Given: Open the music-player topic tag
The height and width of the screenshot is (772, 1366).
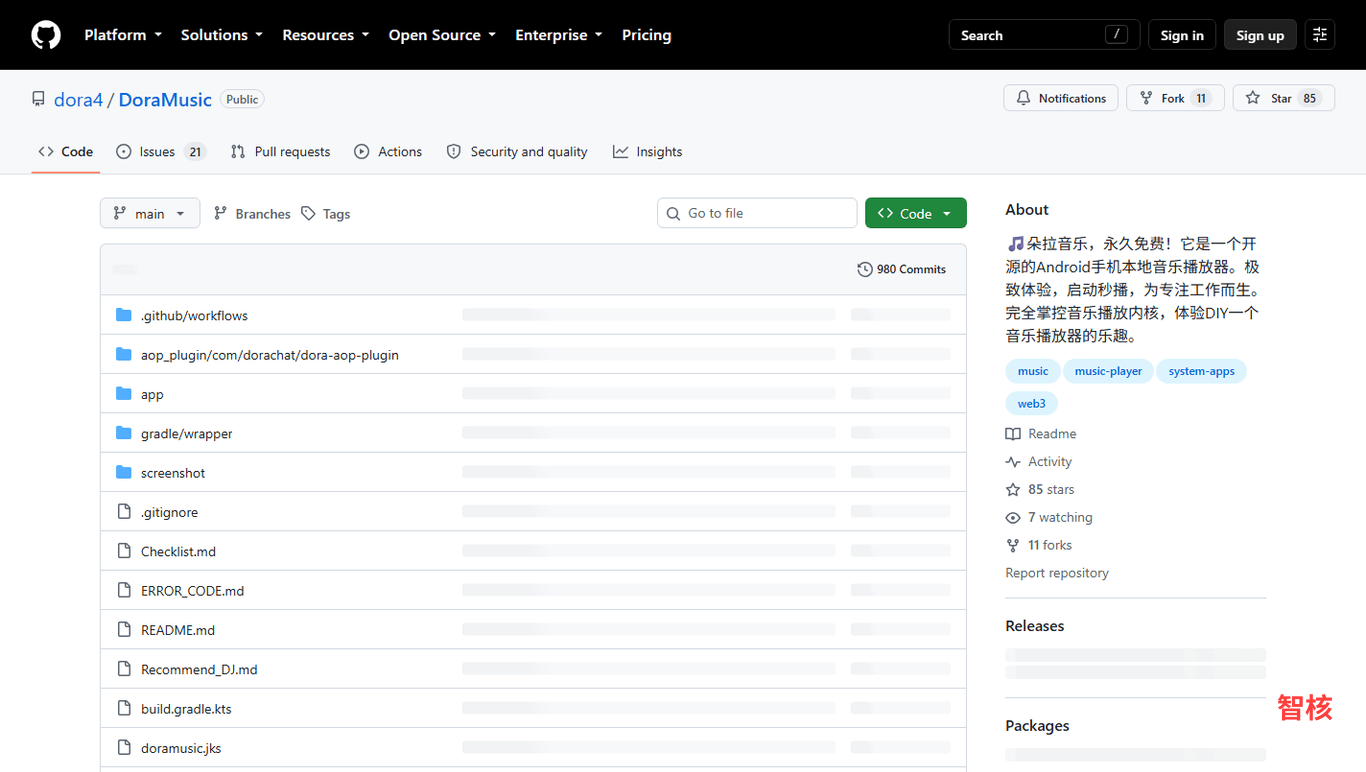Looking at the screenshot, I should pyautogui.click(x=1108, y=371).
